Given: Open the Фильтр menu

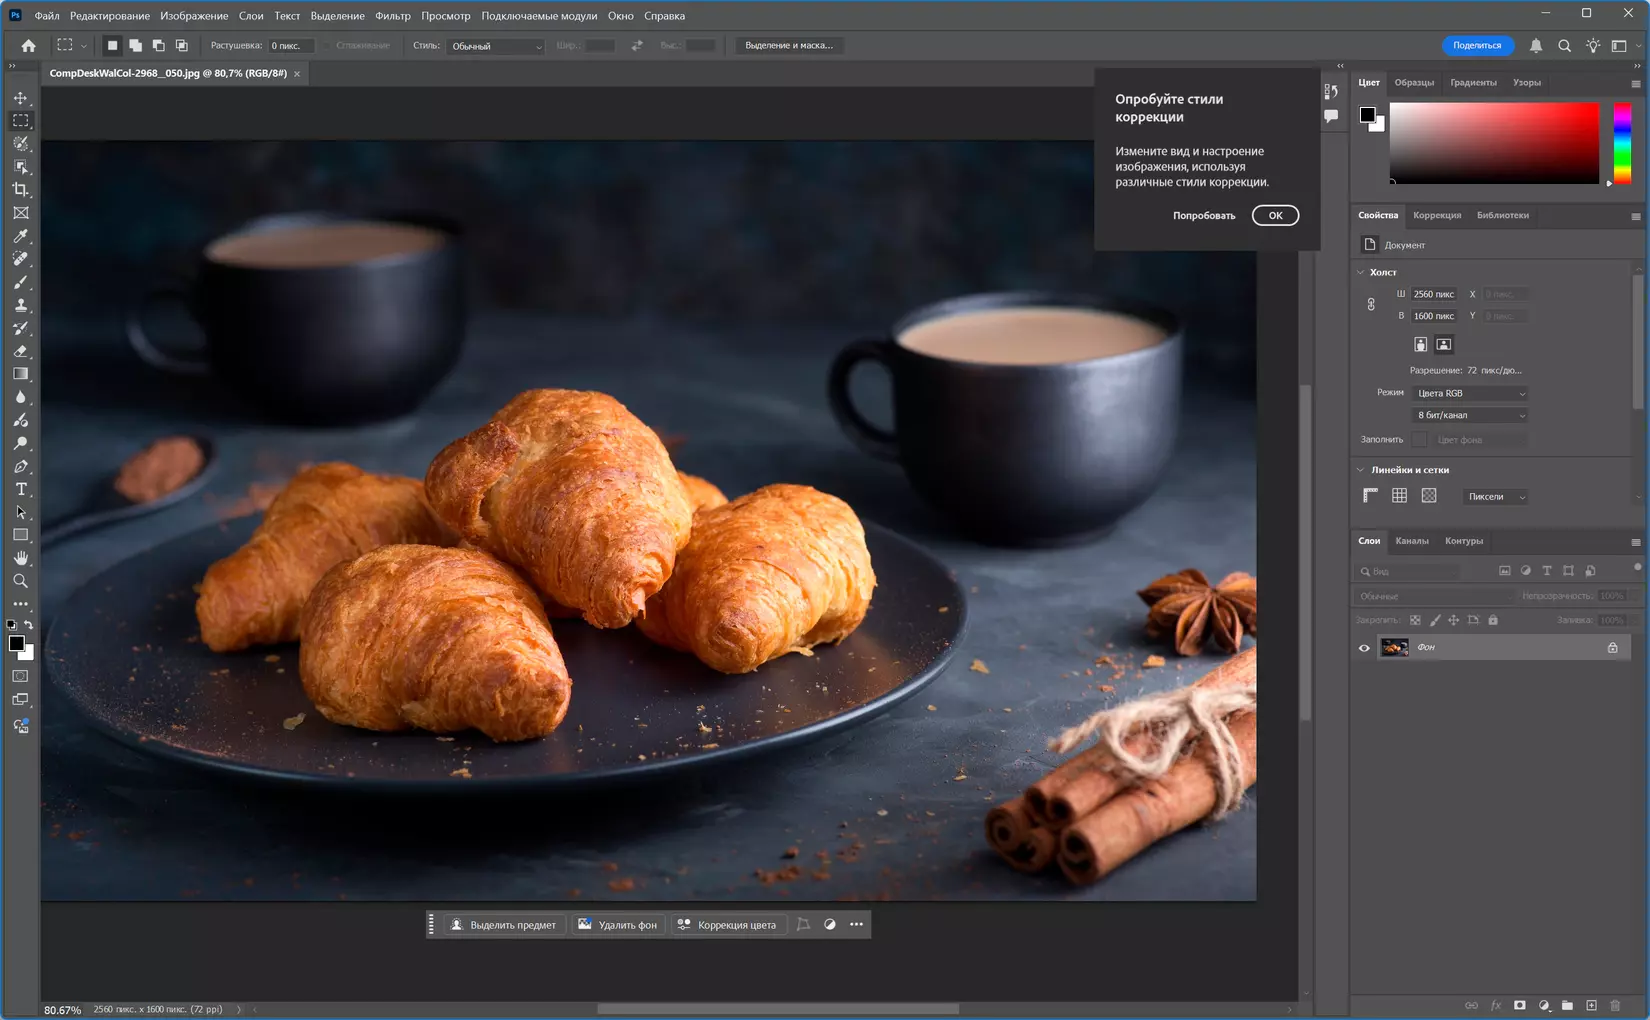Looking at the screenshot, I should tap(392, 16).
